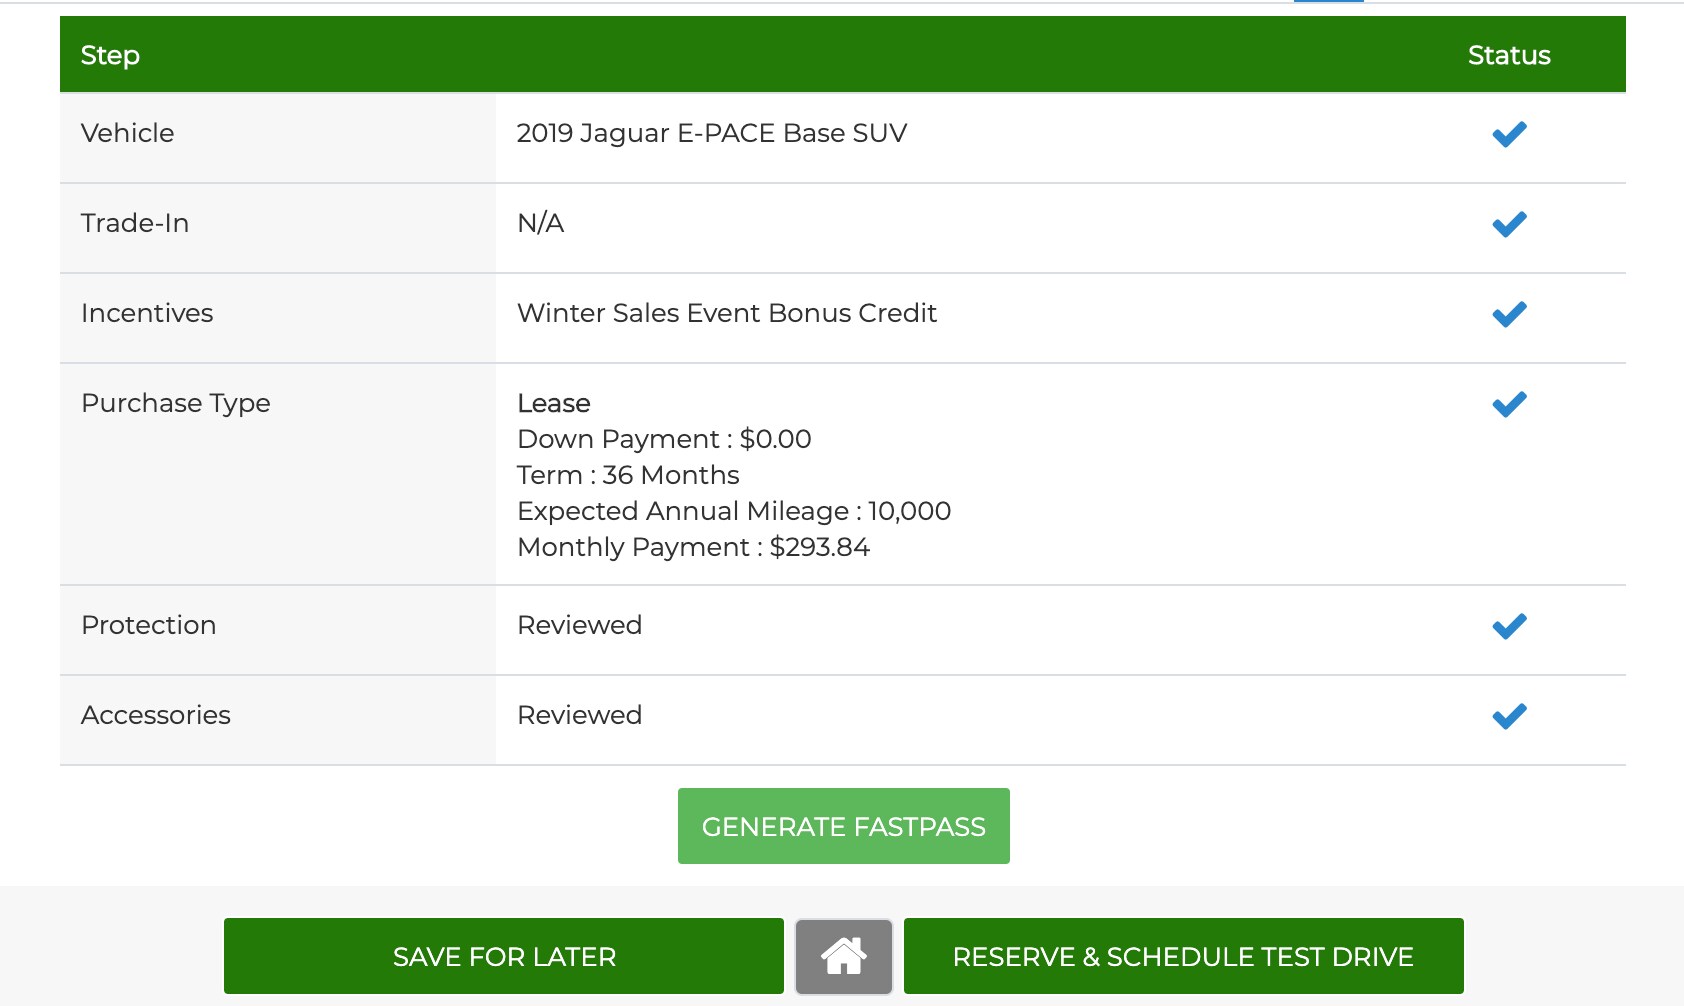1684x1006 pixels.
Task: Click Save For Later button
Action: (x=504, y=956)
